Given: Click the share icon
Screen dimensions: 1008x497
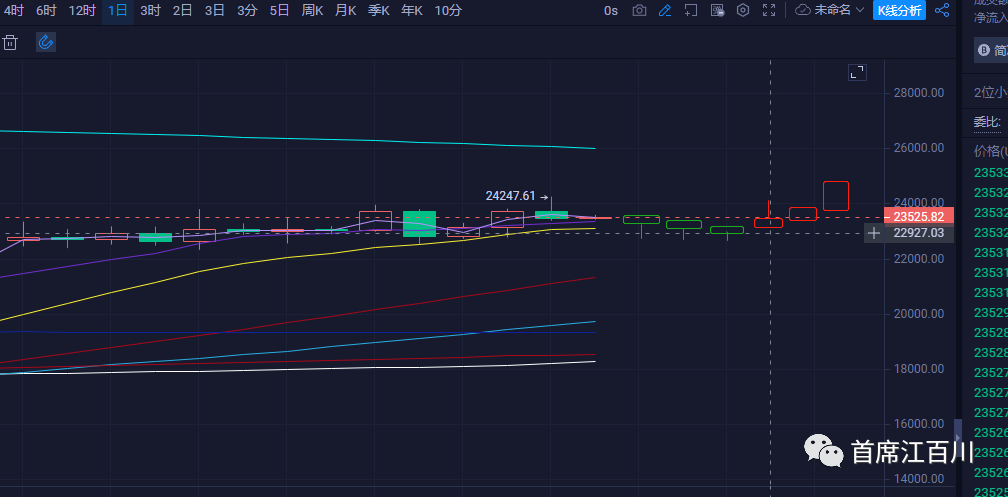Looking at the screenshot, I should 942,10.
